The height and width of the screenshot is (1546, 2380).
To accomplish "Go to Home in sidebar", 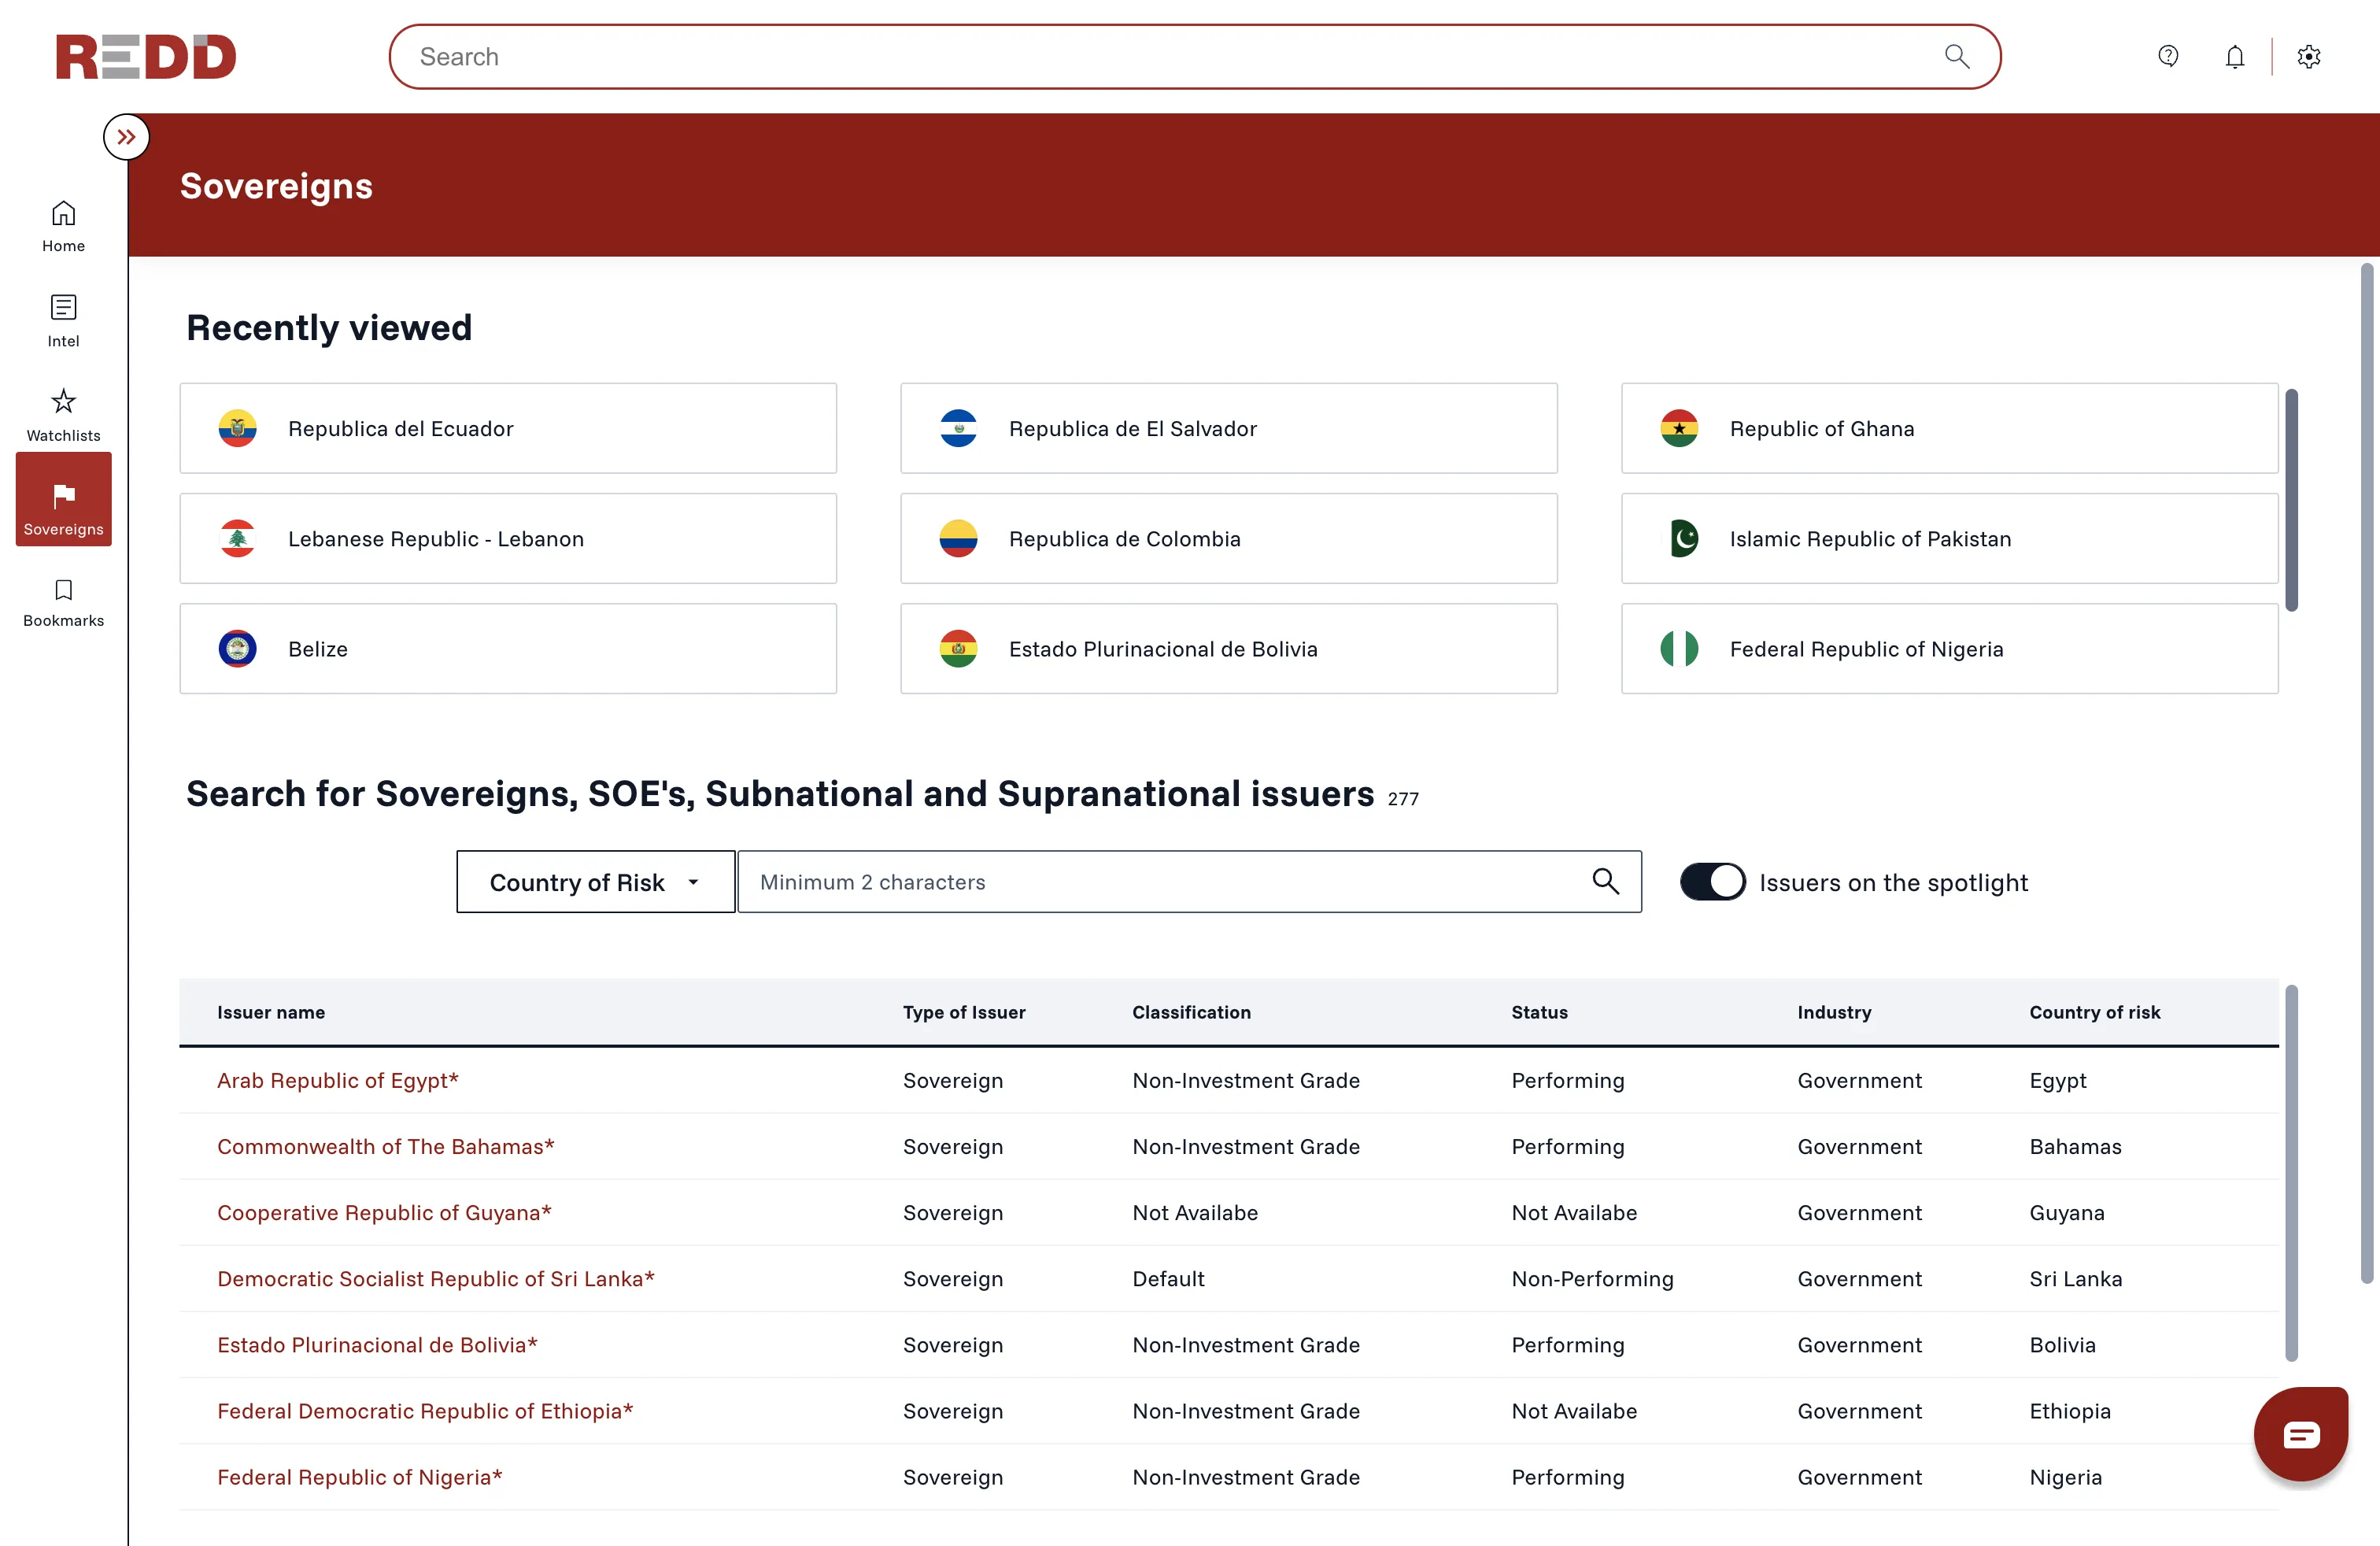I will [x=63, y=226].
